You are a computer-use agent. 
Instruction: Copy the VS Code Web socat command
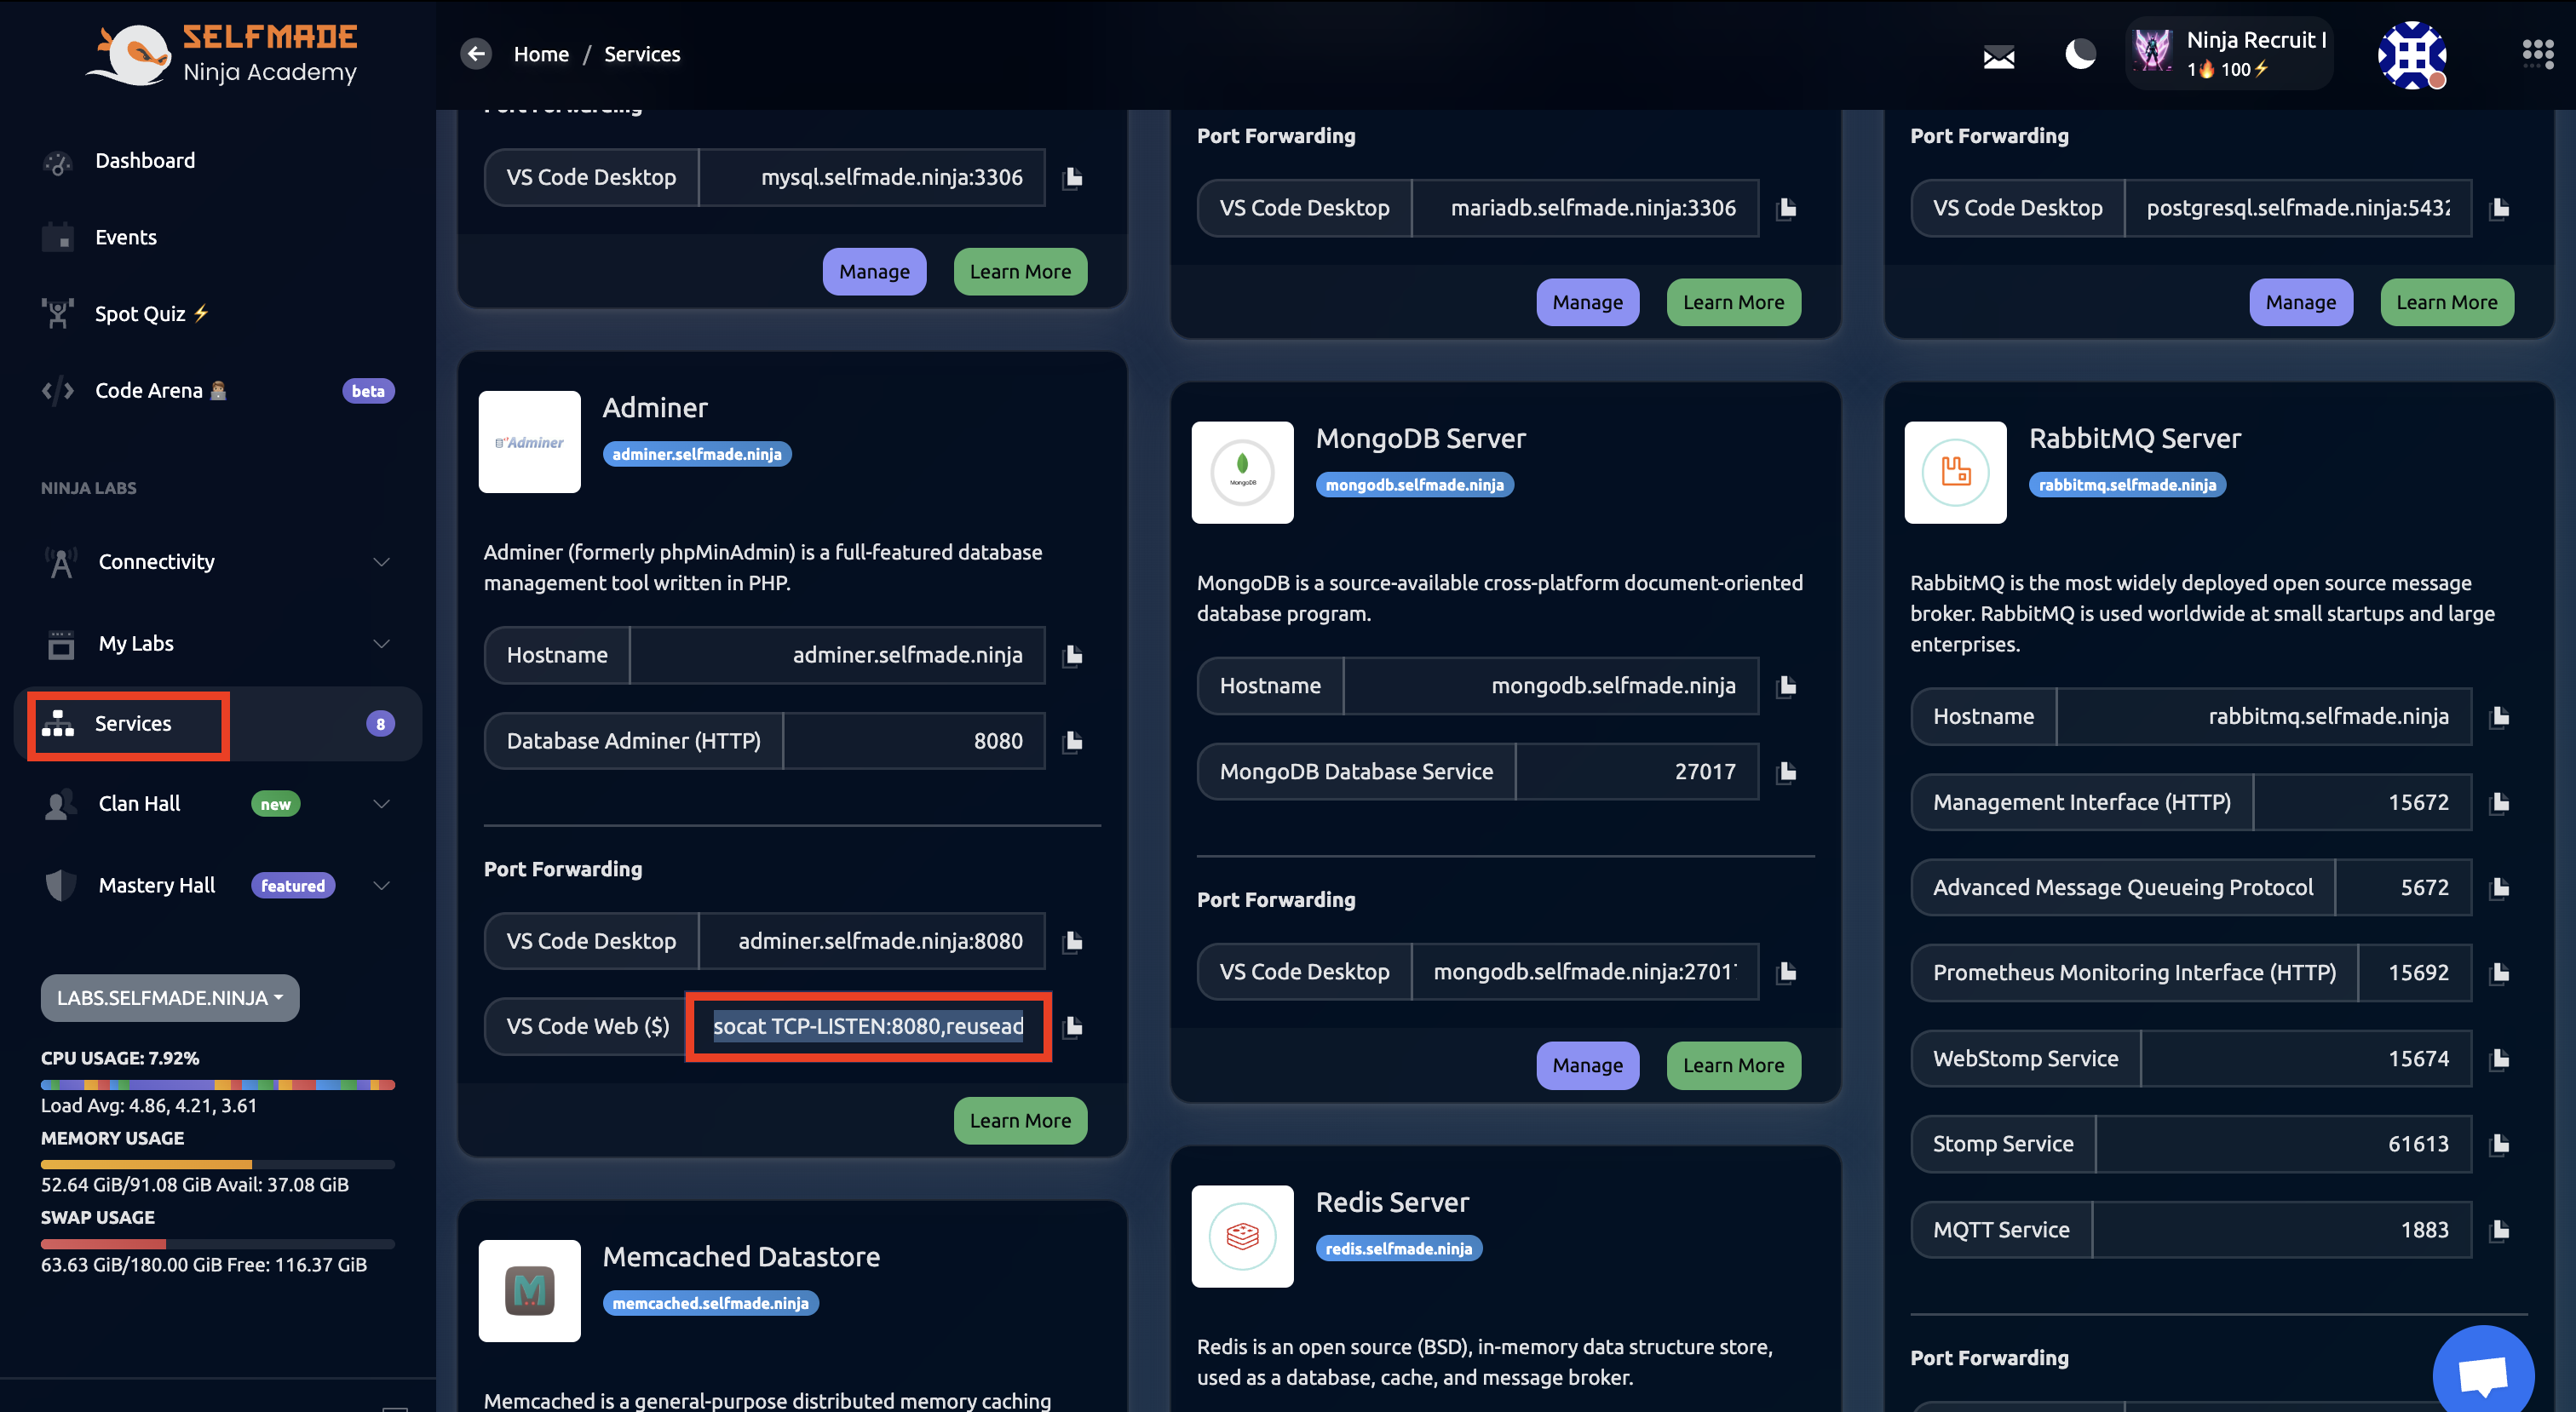pos(1073,1026)
